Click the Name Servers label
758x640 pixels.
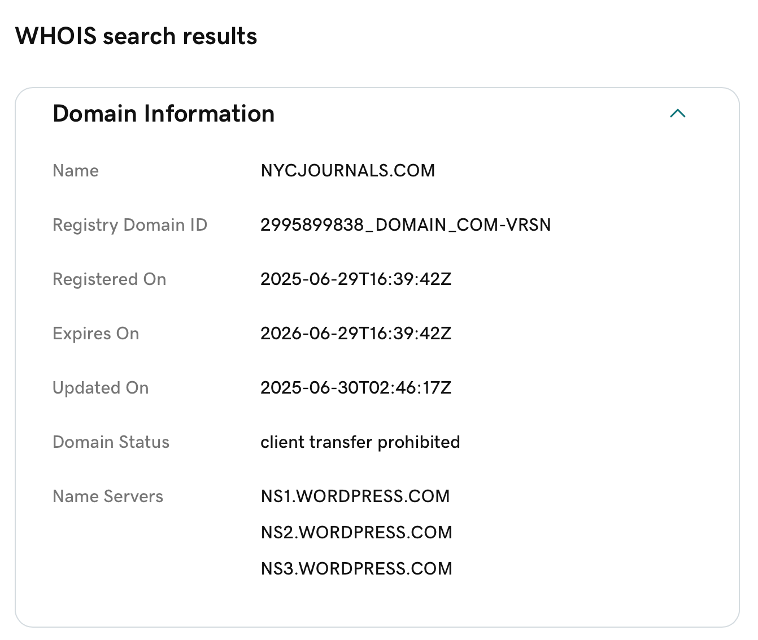[107, 496]
